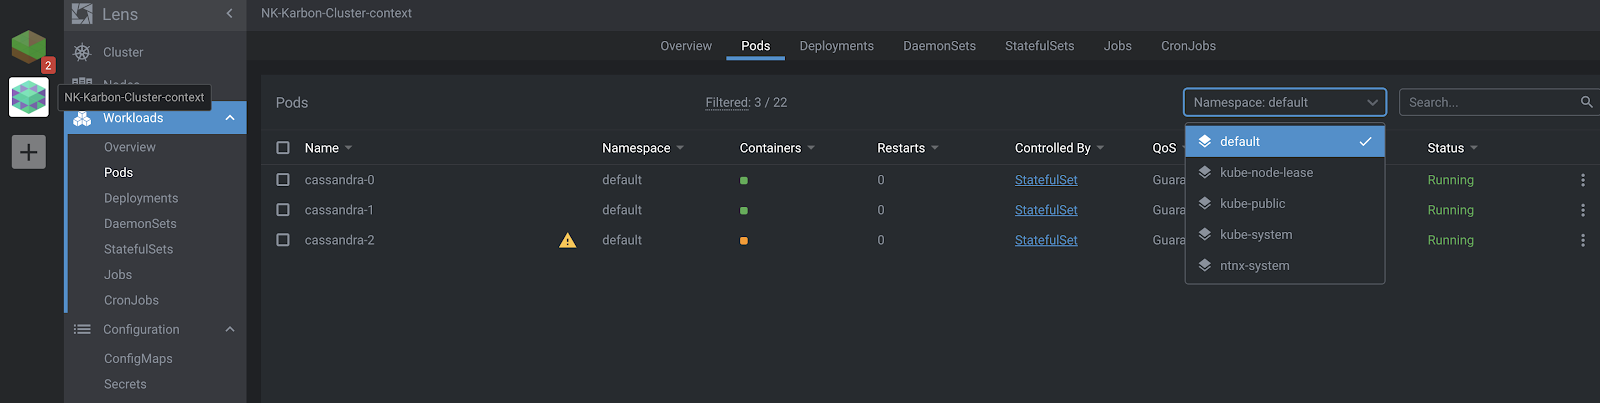Click the Lens logo icon

pyautogui.click(x=82, y=14)
